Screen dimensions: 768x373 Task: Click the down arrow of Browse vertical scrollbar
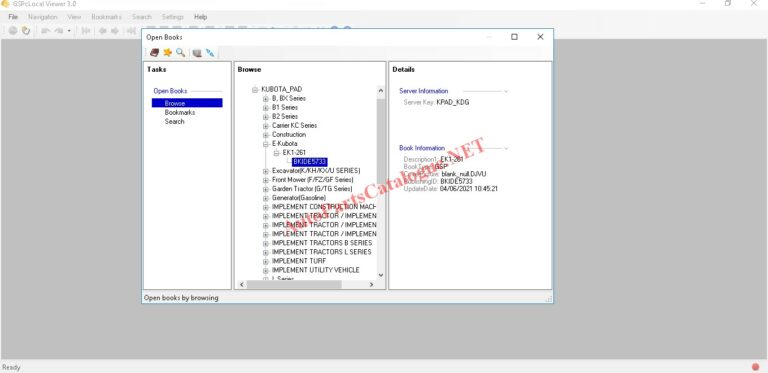coord(381,275)
